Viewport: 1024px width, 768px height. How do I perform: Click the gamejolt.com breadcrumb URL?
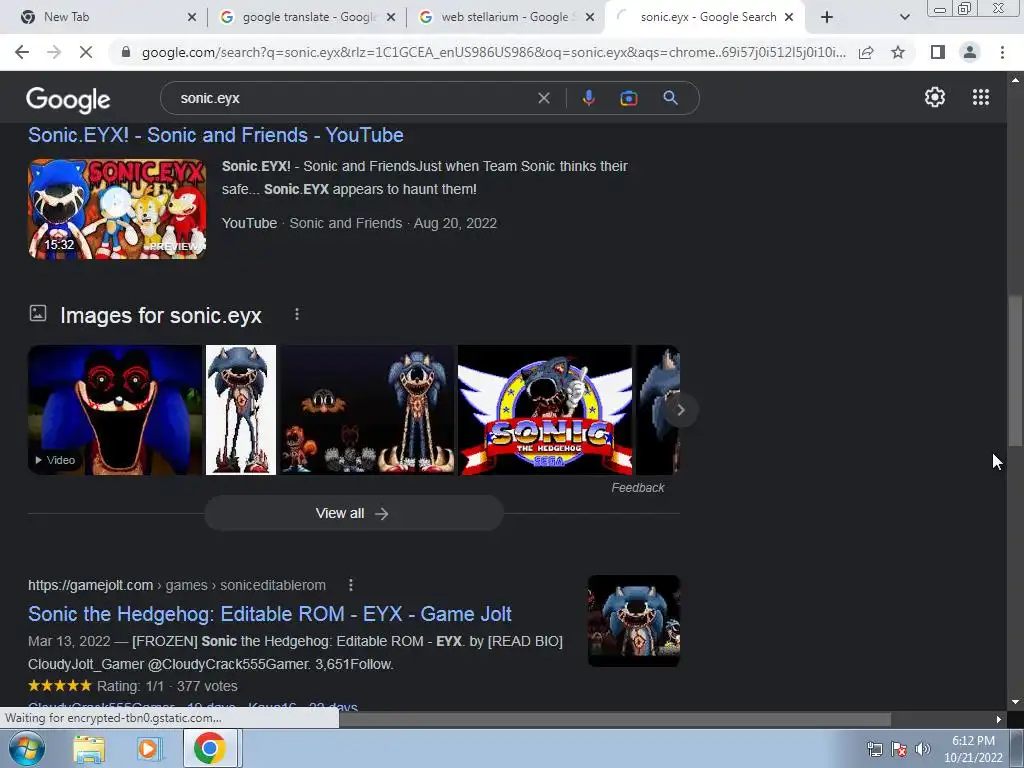[176, 585]
